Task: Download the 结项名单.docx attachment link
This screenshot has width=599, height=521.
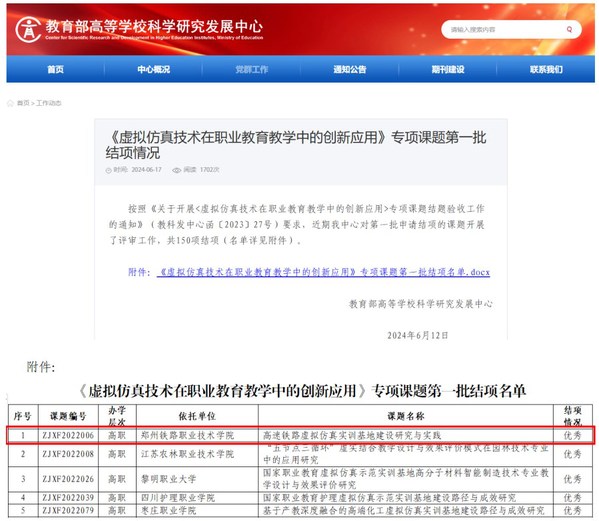Action: 323,272
